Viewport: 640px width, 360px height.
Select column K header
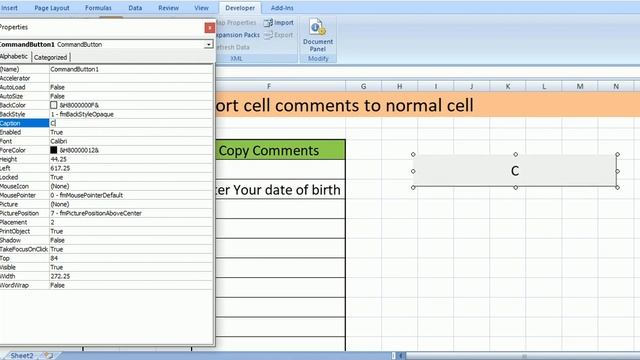tap(508, 86)
